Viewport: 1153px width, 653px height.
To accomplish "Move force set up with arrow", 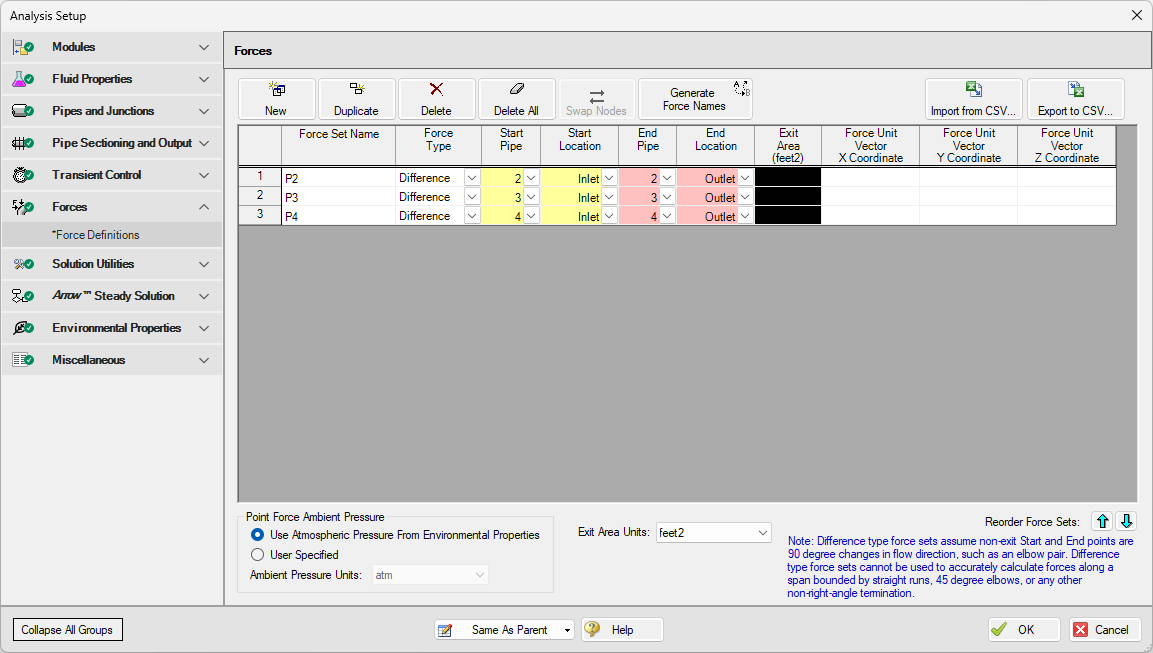I will (1102, 521).
